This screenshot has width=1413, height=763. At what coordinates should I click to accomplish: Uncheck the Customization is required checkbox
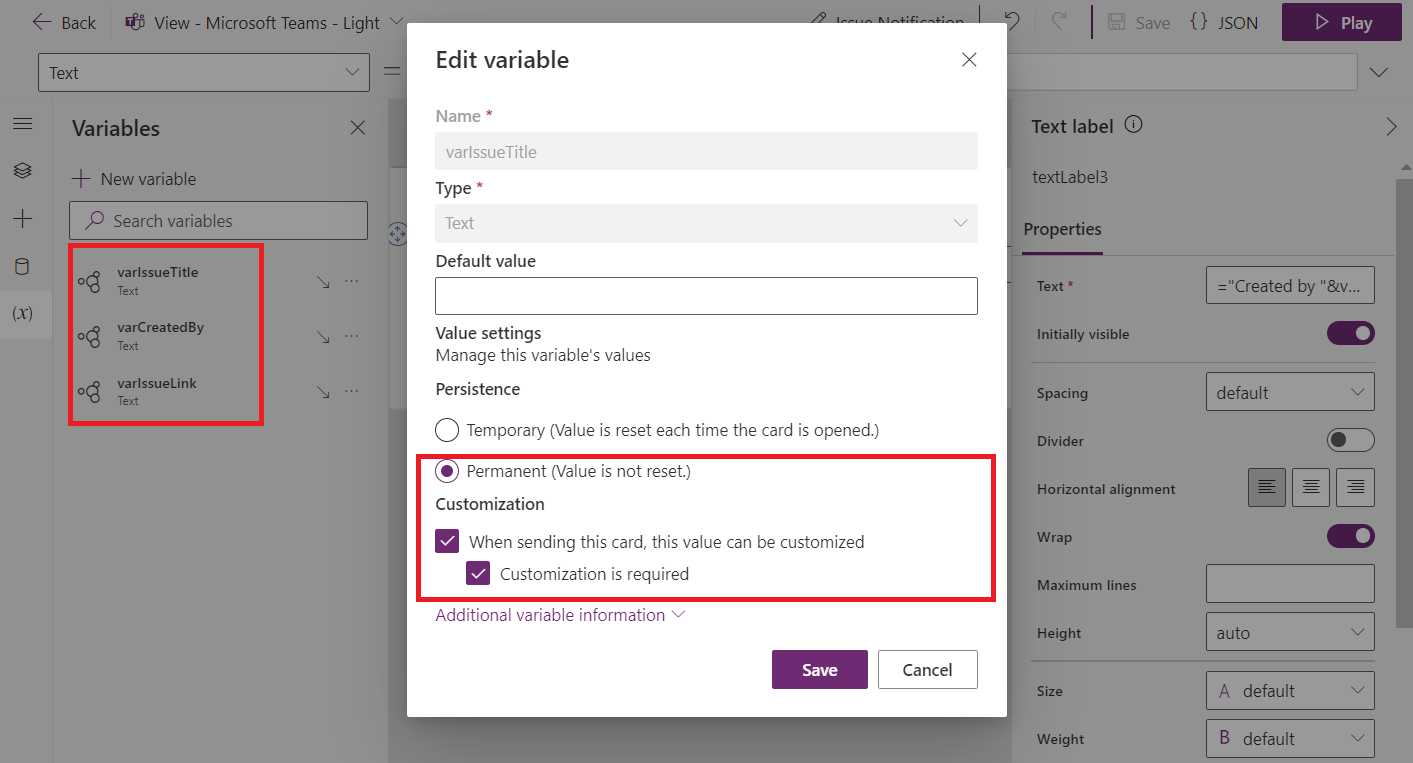click(x=478, y=573)
